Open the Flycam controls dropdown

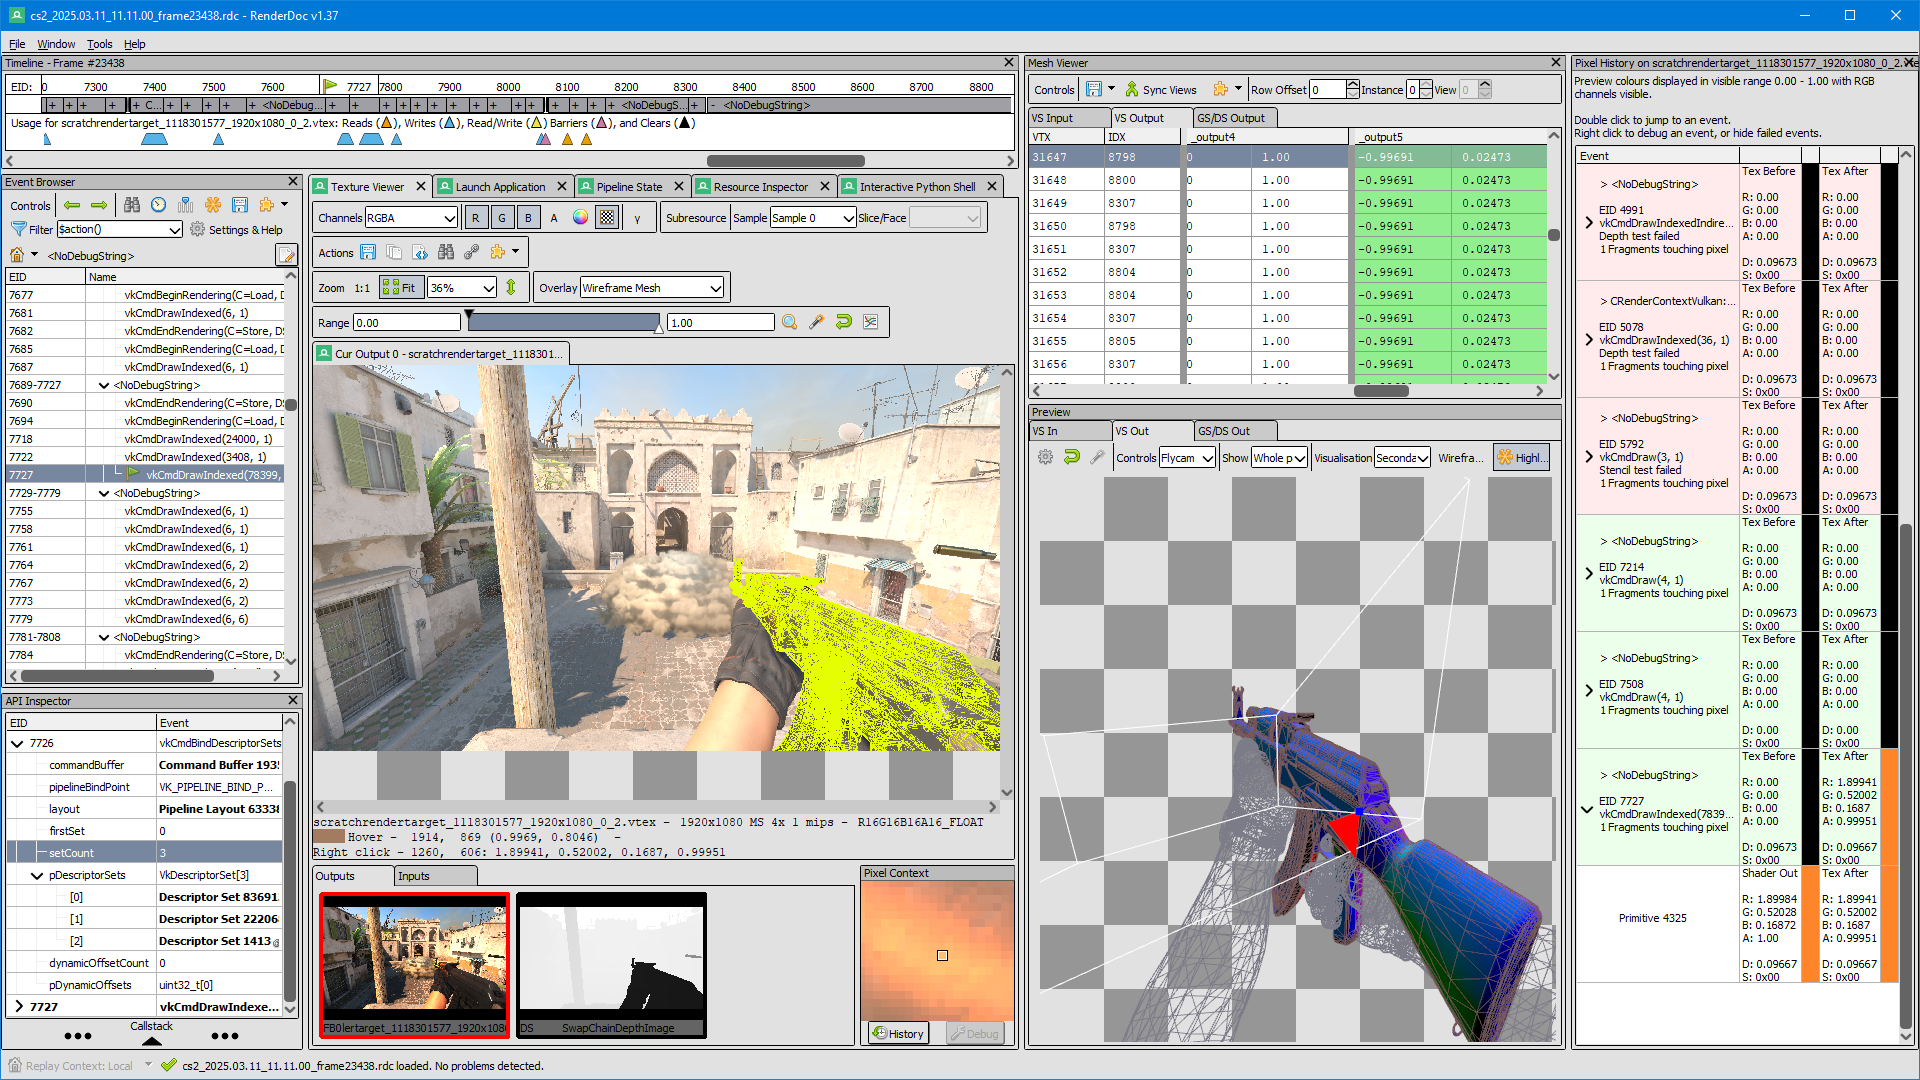click(x=1187, y=457)
